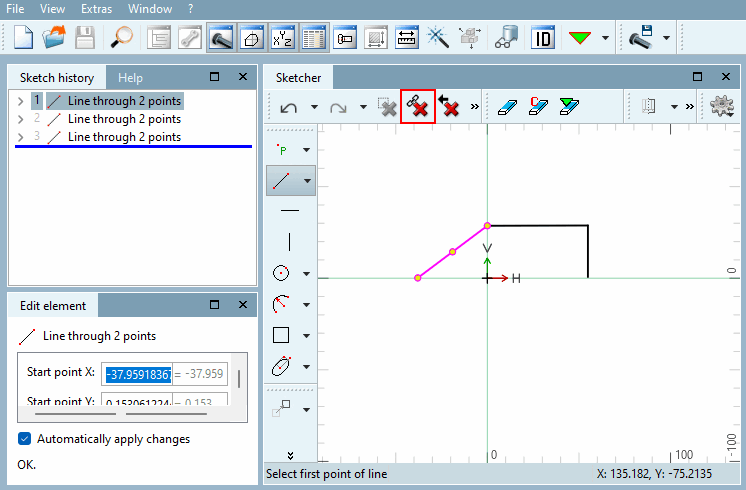Create a new document from main toolbar
The image size is (746, 490).
[x=23, y=38]
